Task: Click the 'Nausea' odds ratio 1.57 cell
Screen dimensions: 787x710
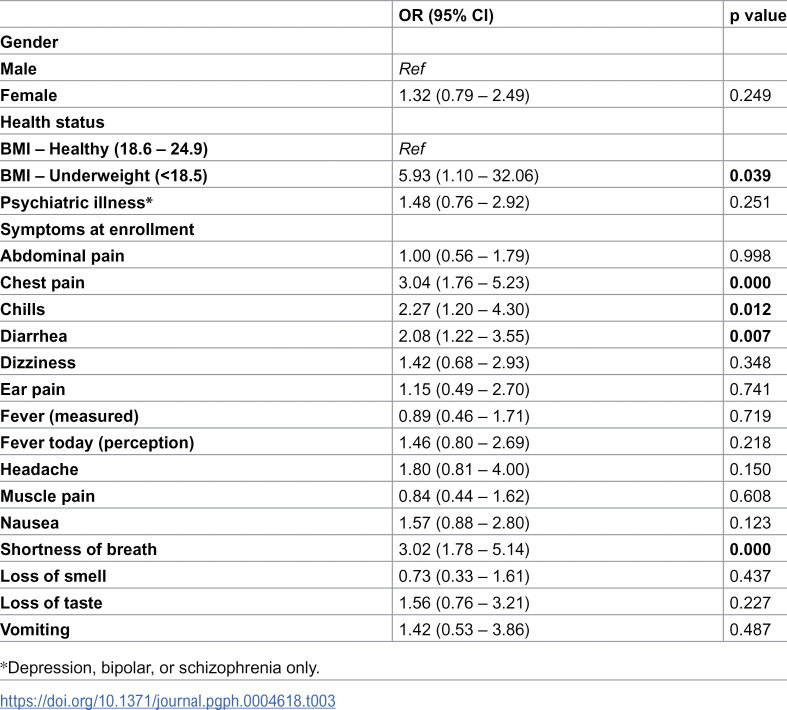Action: point(464,523)
